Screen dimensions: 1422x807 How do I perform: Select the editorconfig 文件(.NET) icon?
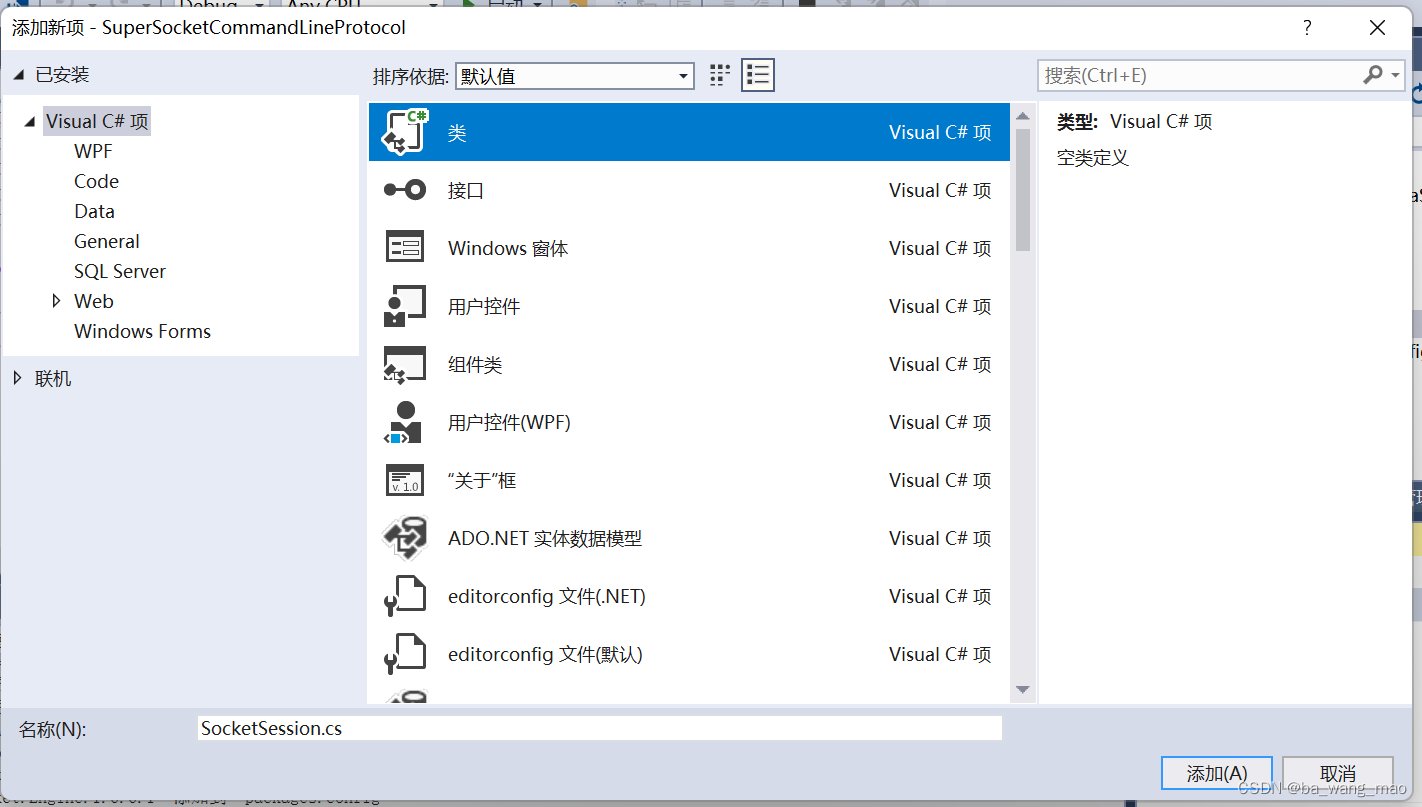click(x=406, y=596)
